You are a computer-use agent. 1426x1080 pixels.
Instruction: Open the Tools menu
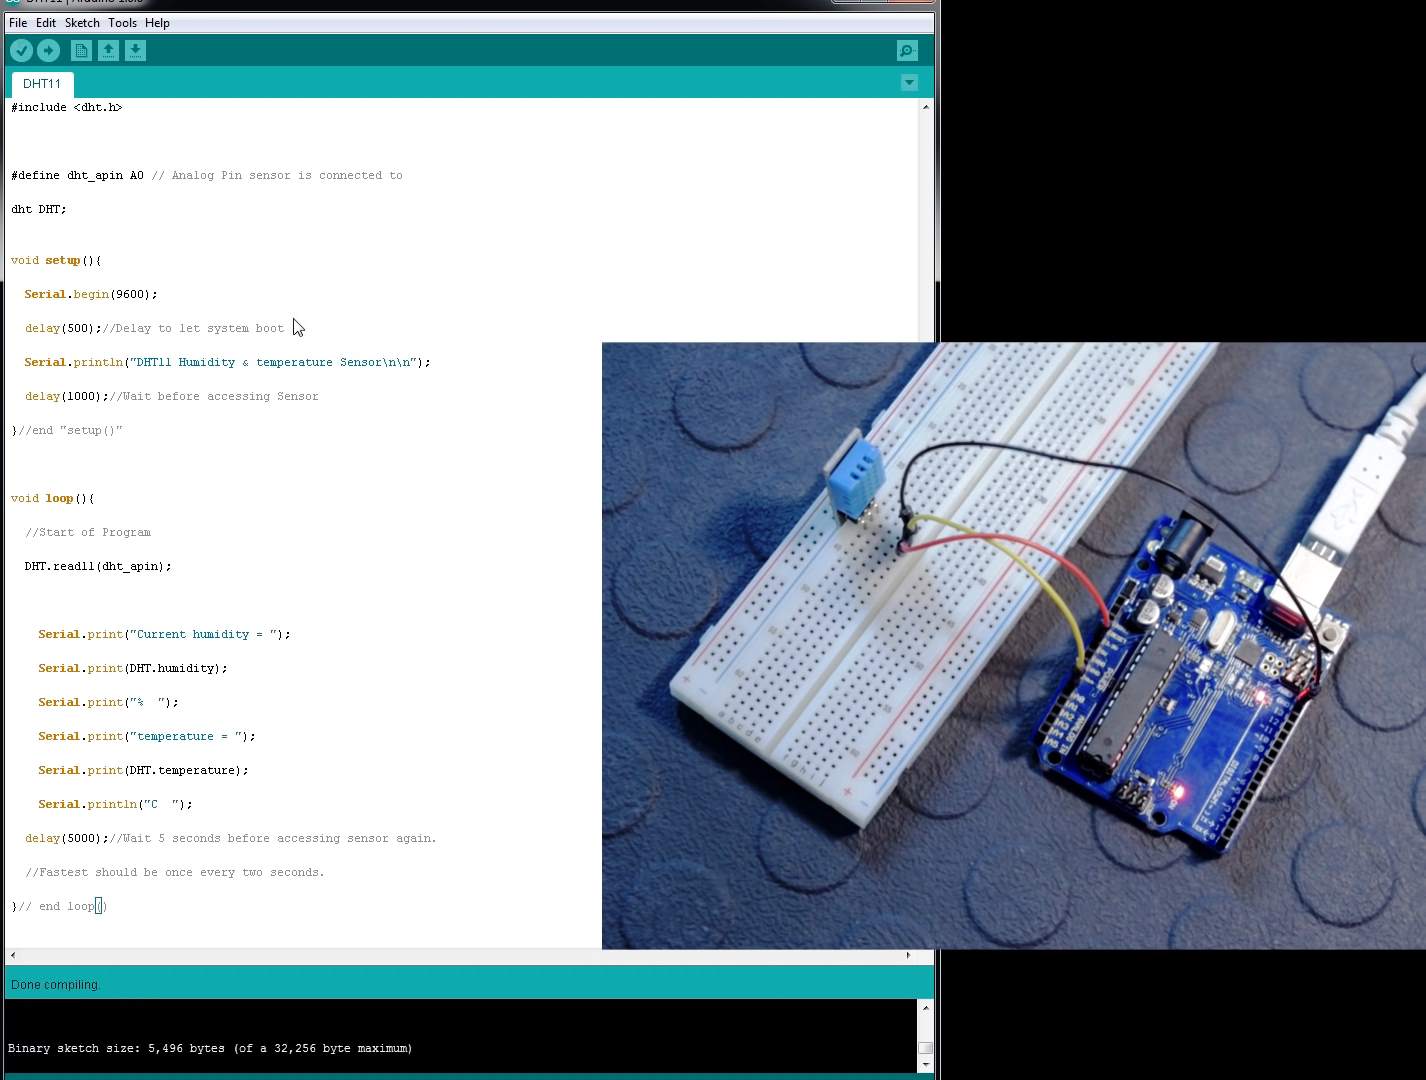pyautogui.click(x=122, y=22)
